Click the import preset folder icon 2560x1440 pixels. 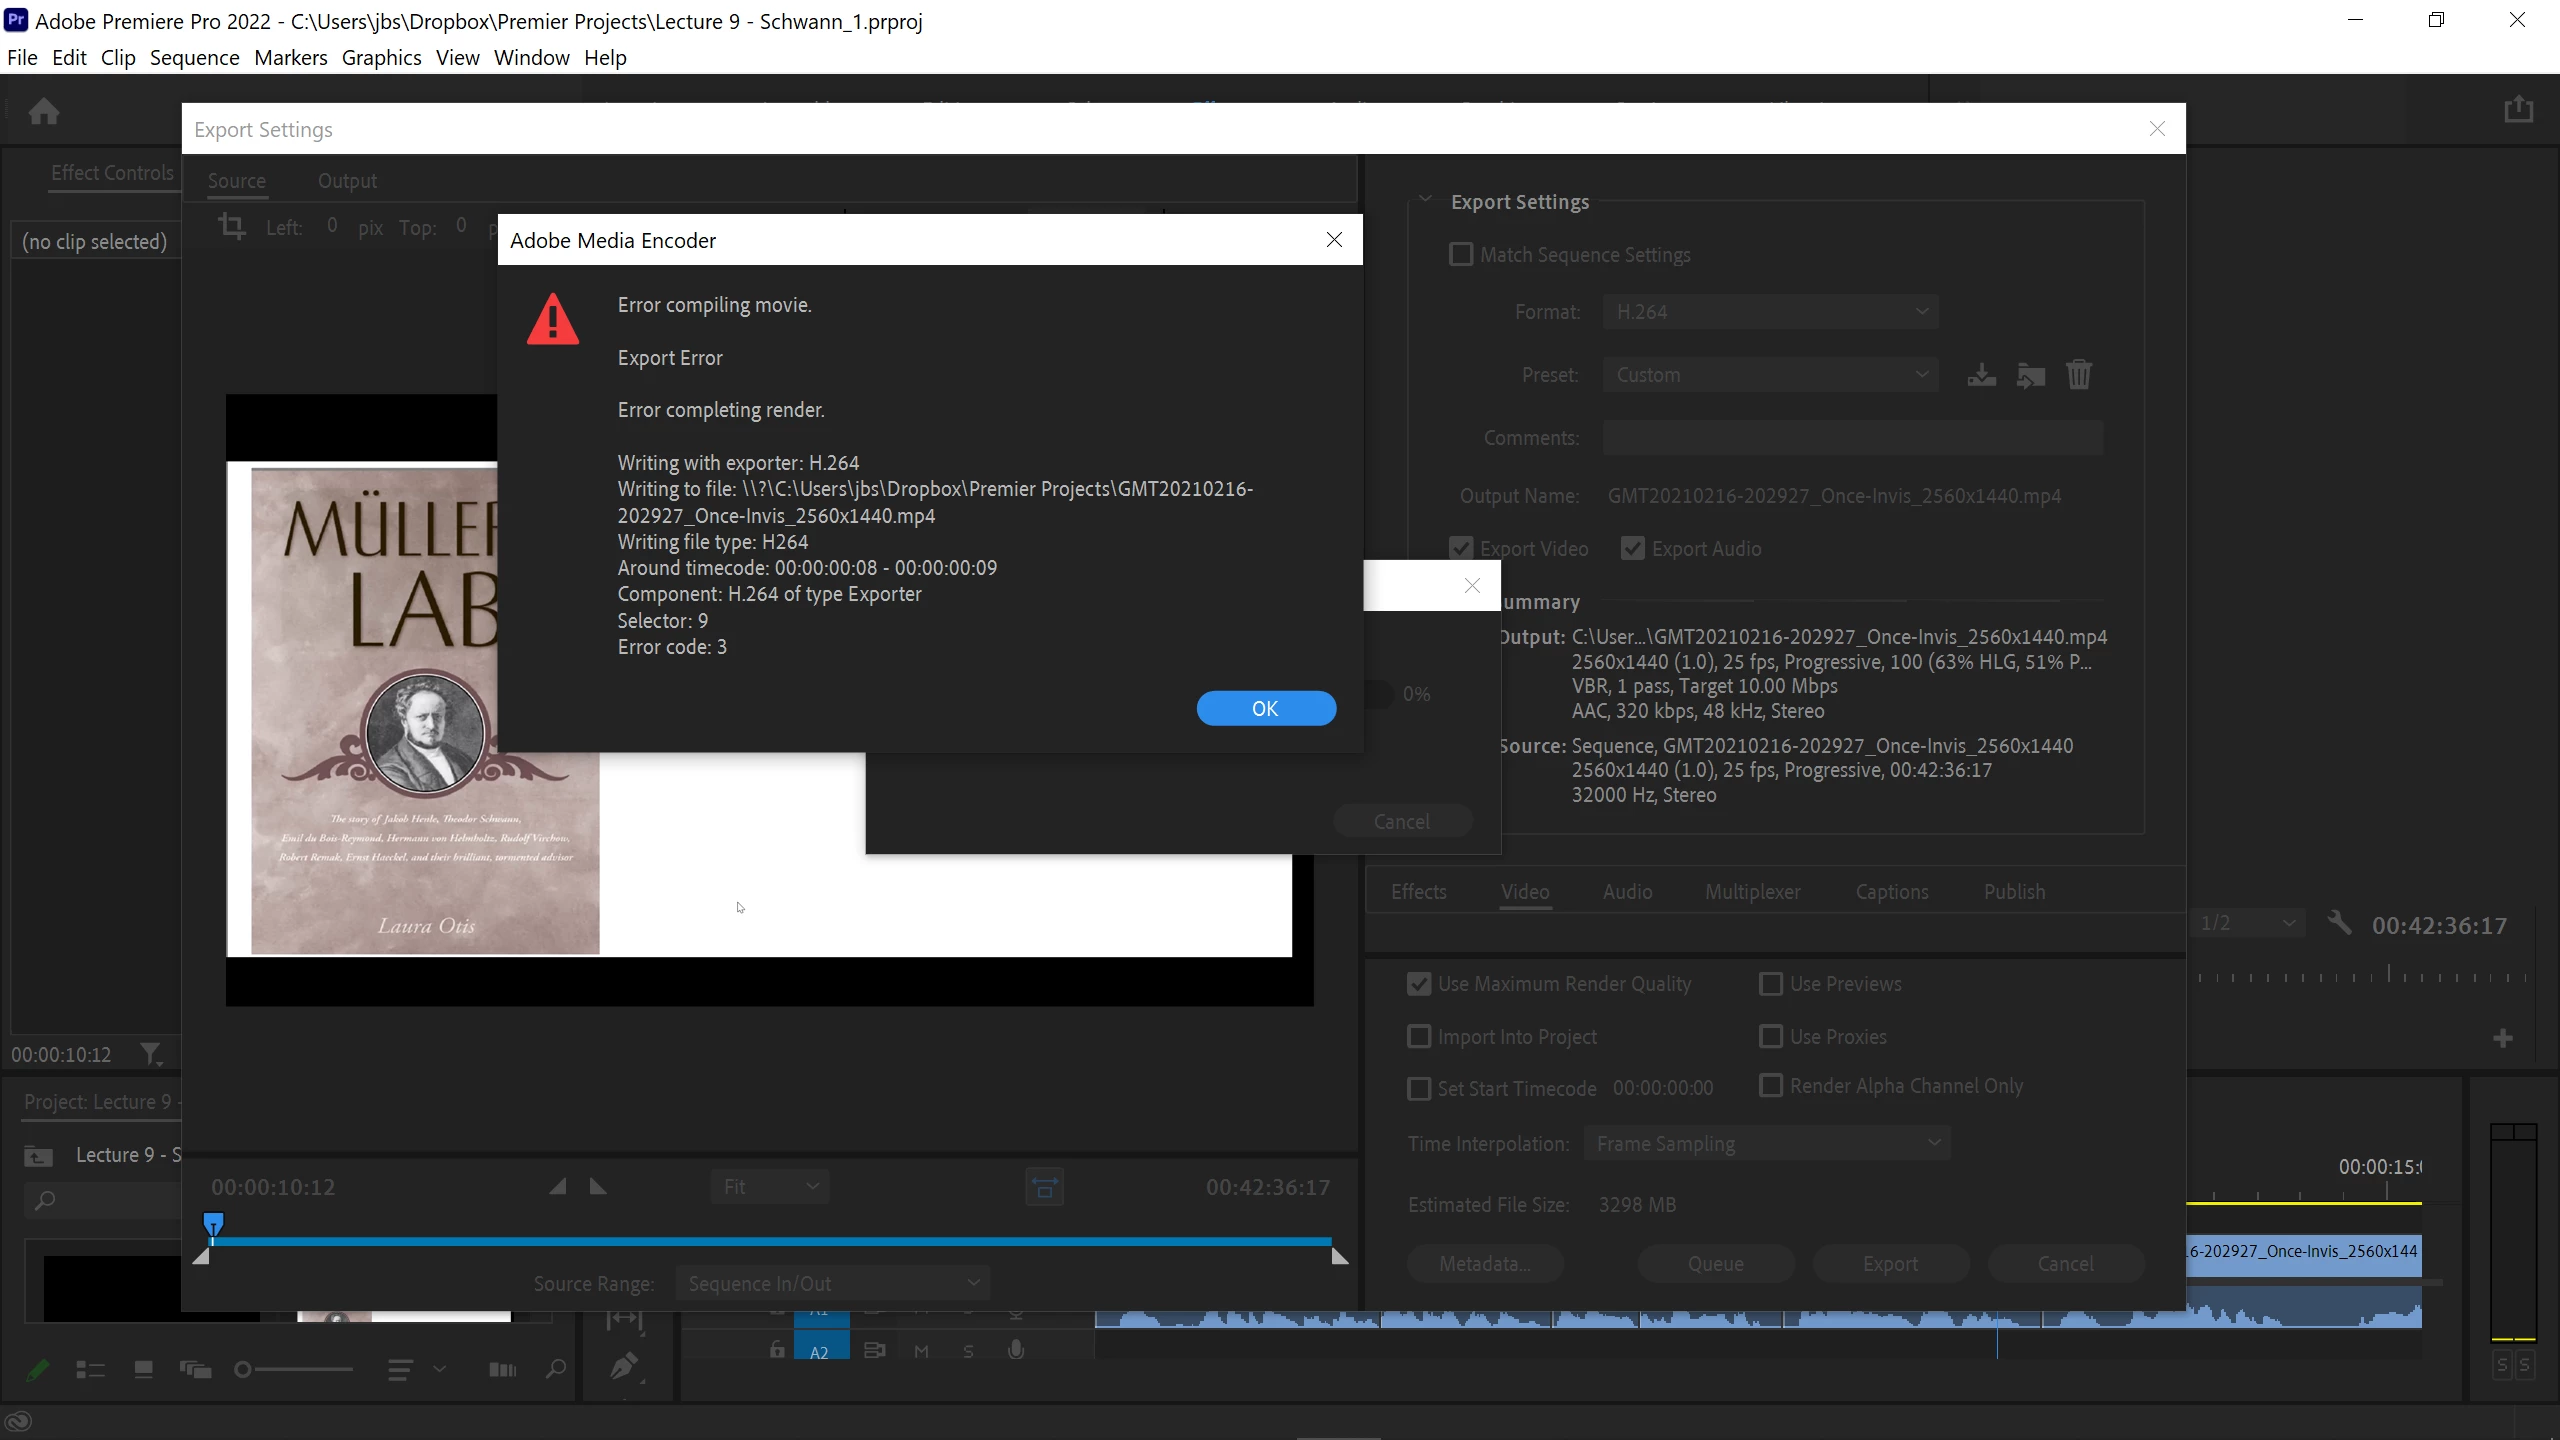(x=2030, y=375)
